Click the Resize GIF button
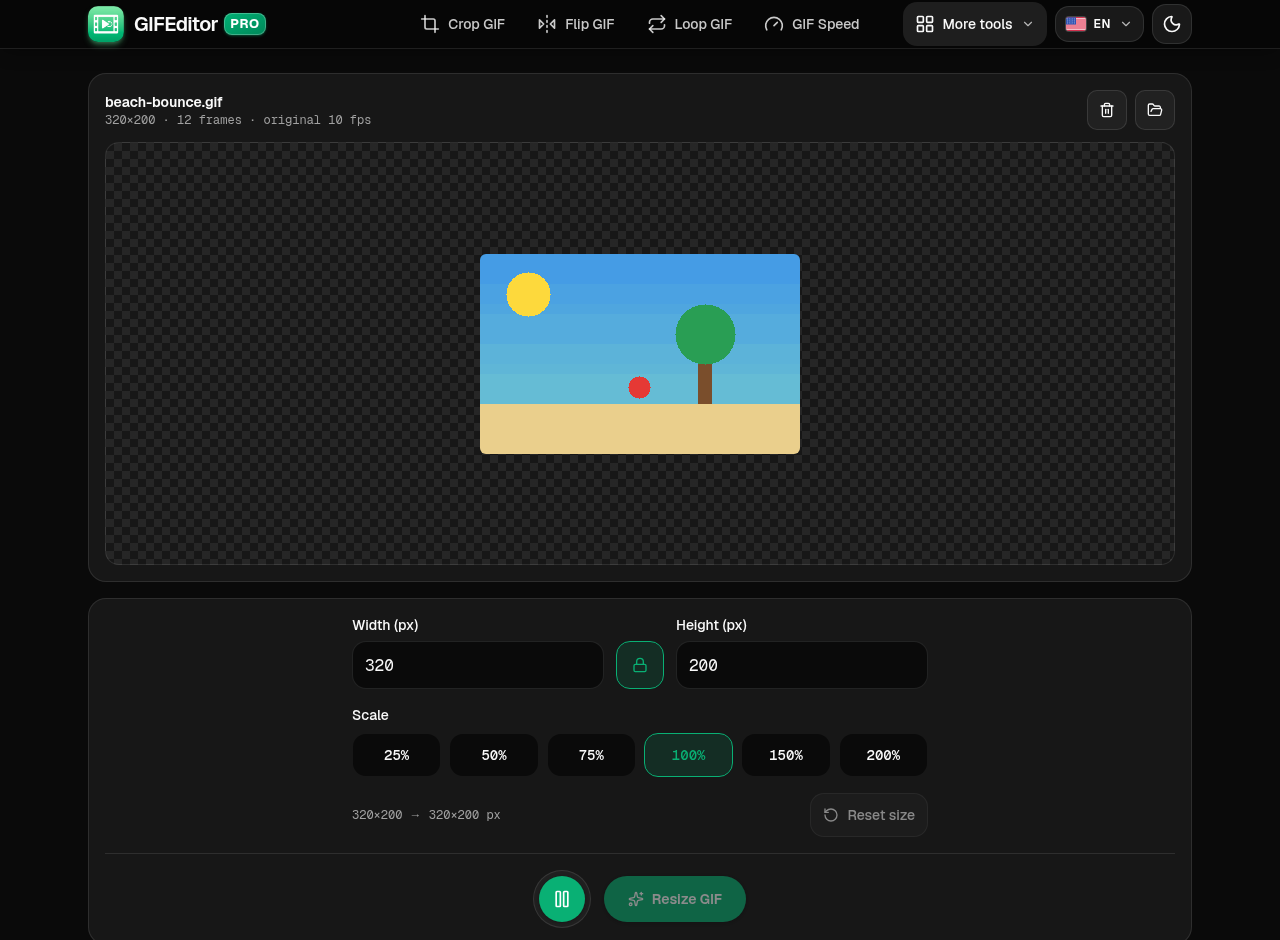 (x=675, y=899)
